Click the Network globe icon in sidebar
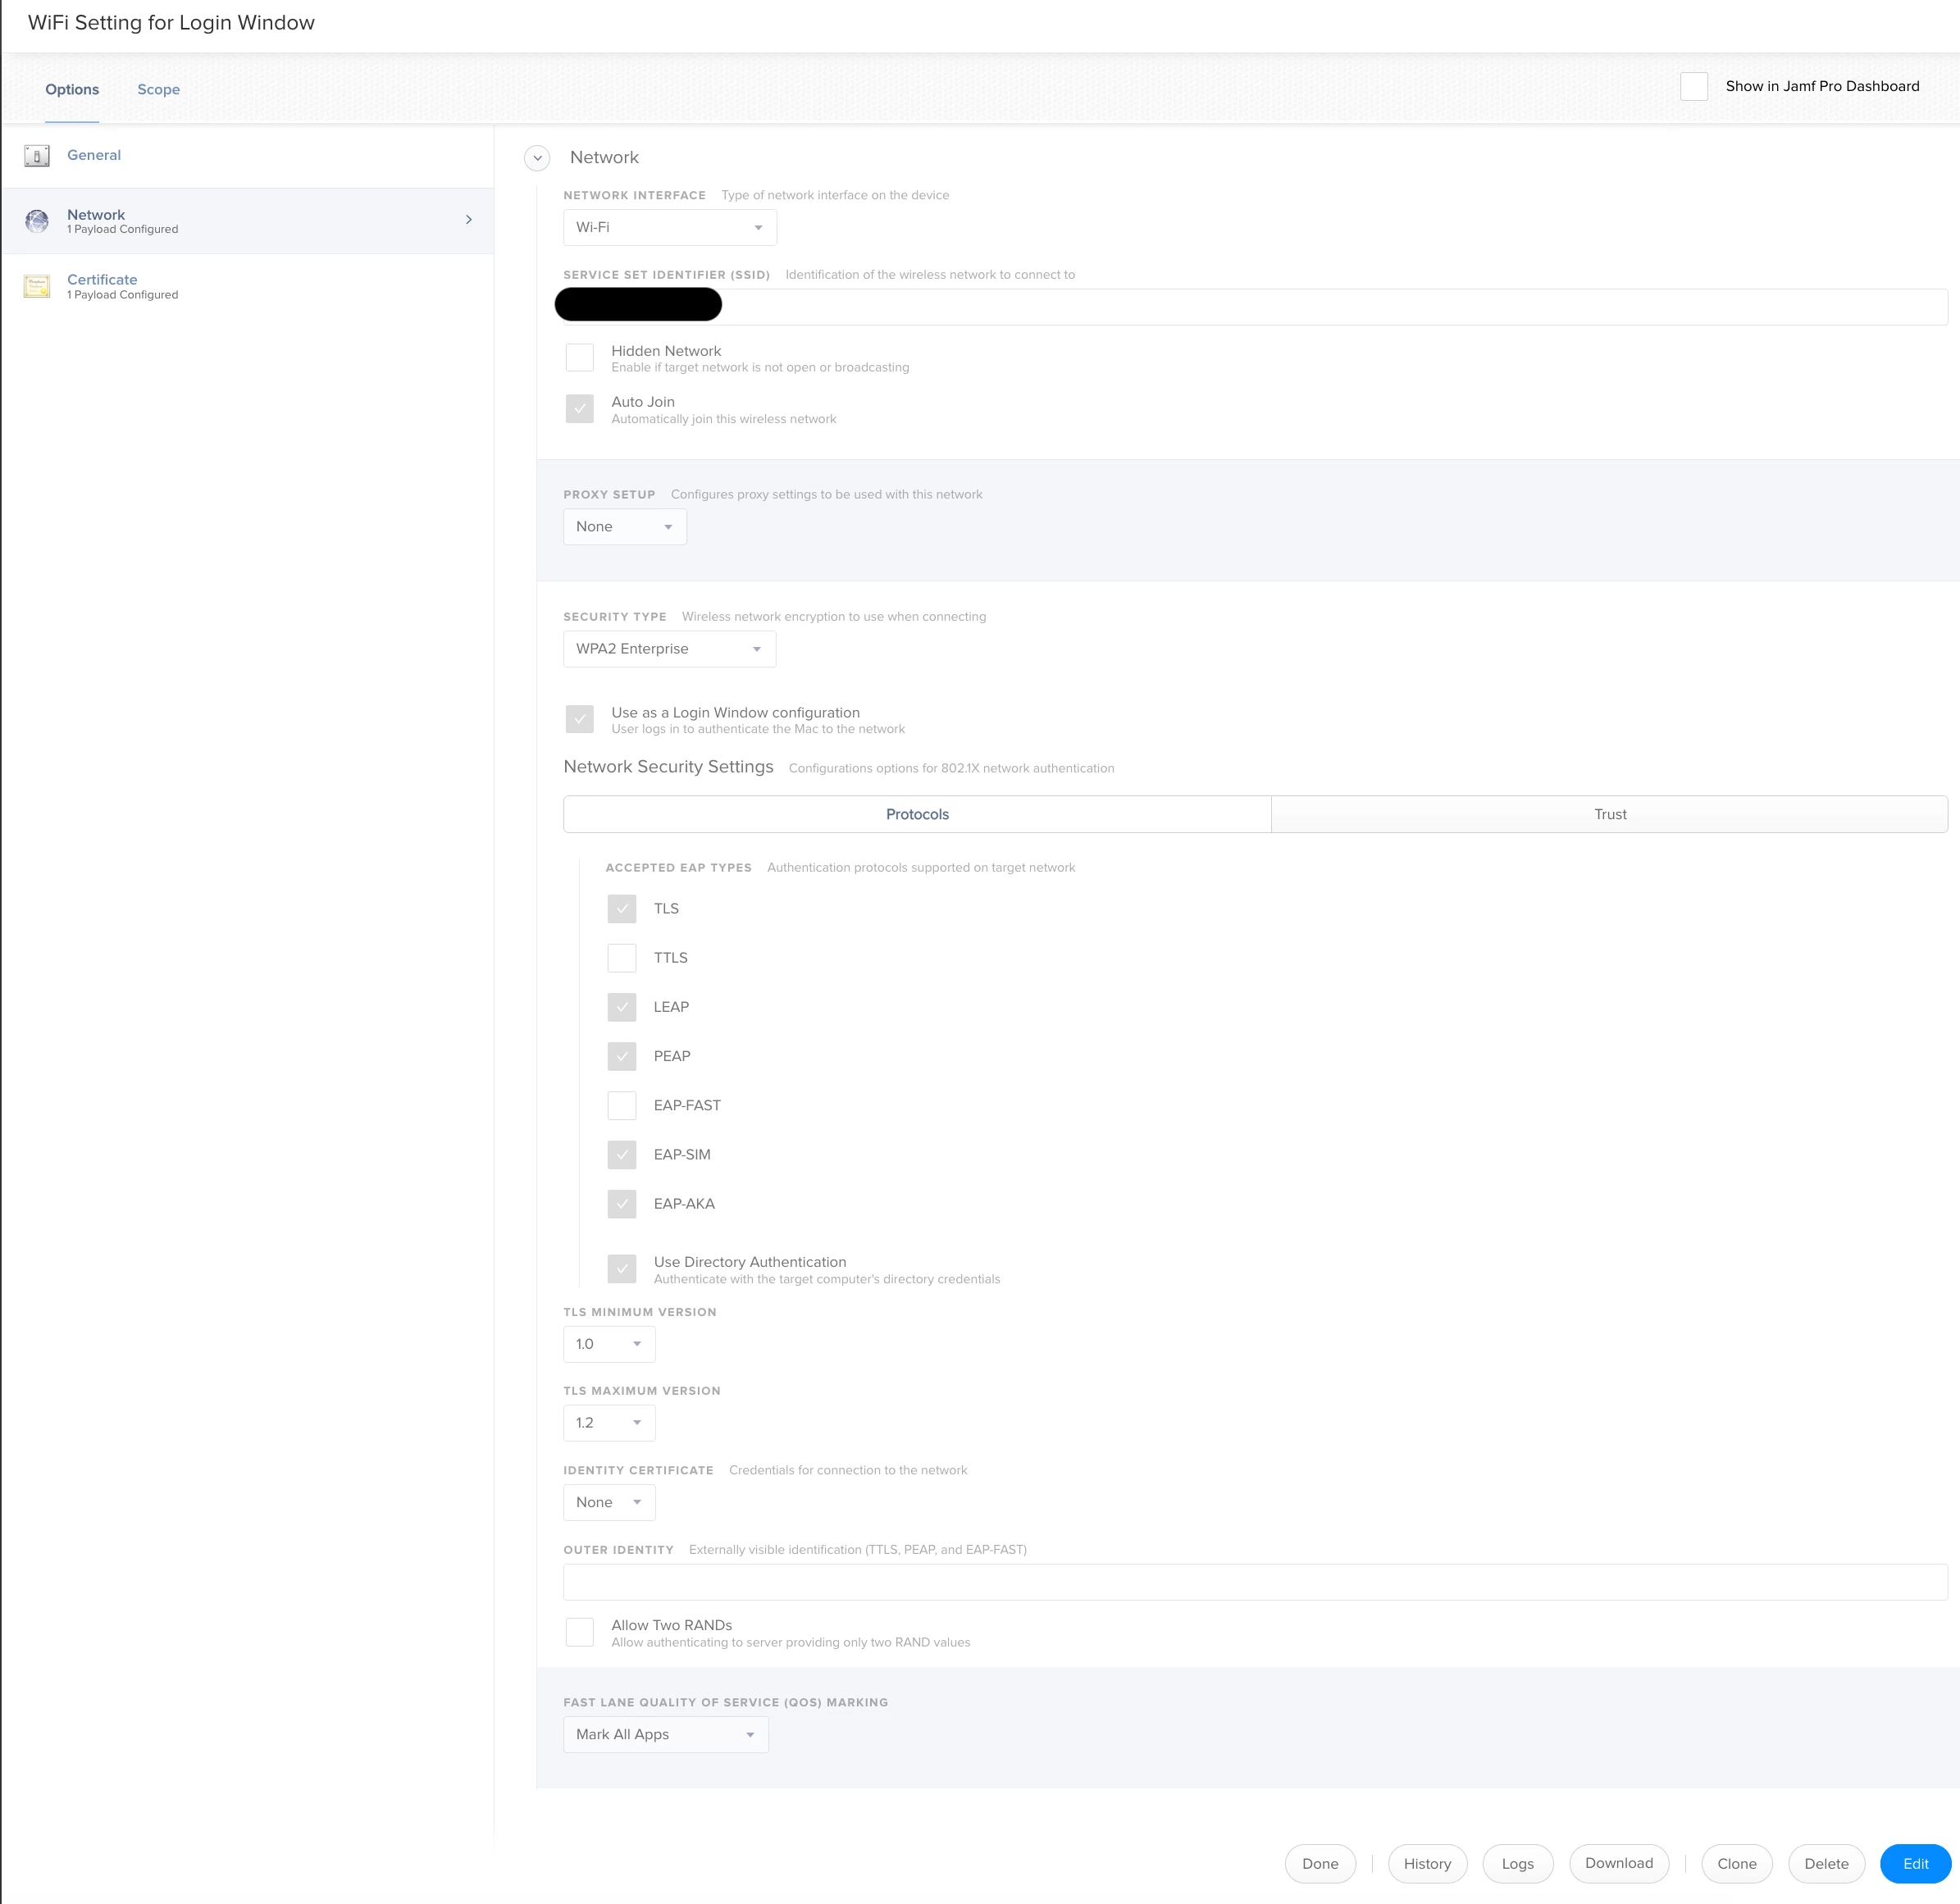The image size is (1960, 1904). [x=37, y=221]
